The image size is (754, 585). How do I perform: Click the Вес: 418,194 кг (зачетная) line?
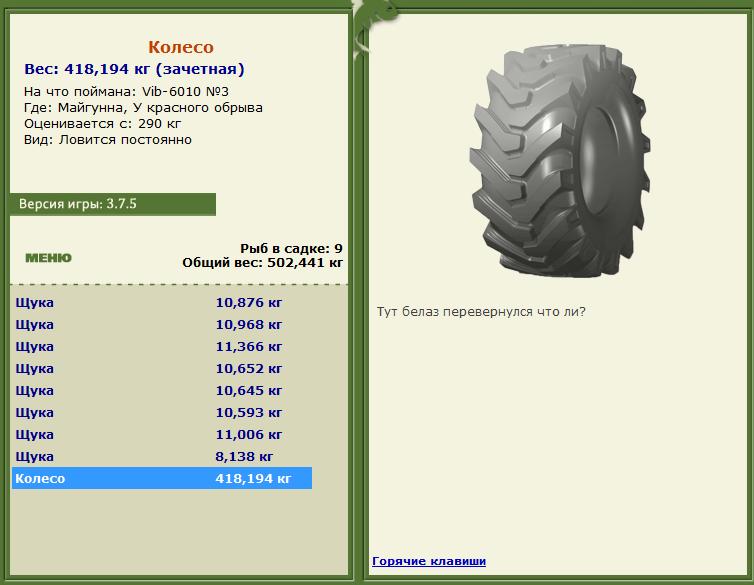point(134,69)
